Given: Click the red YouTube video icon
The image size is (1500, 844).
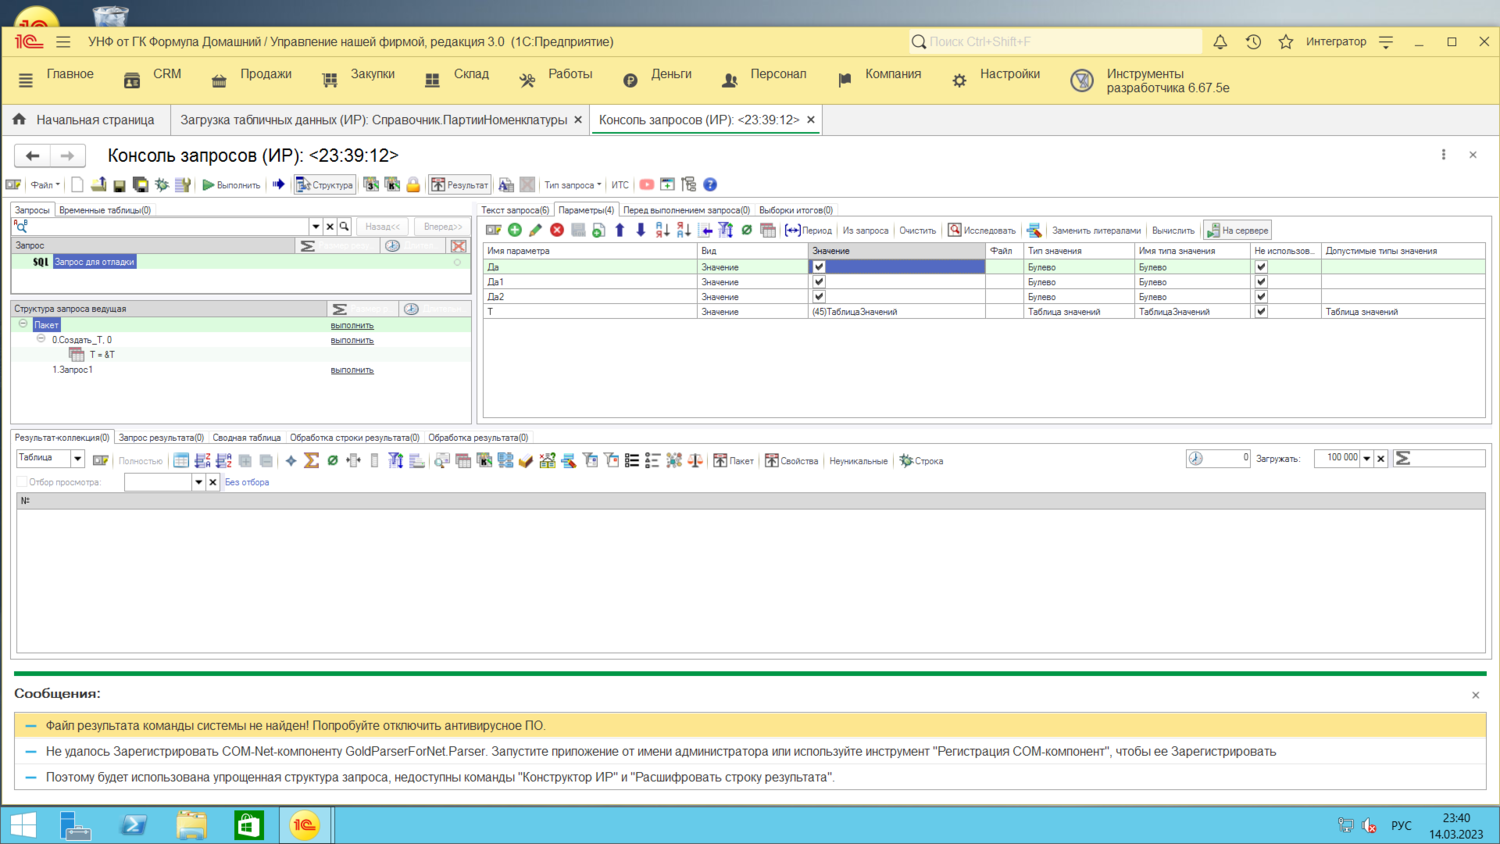Looking at the screenshot, I should click(x=647, y=185).
